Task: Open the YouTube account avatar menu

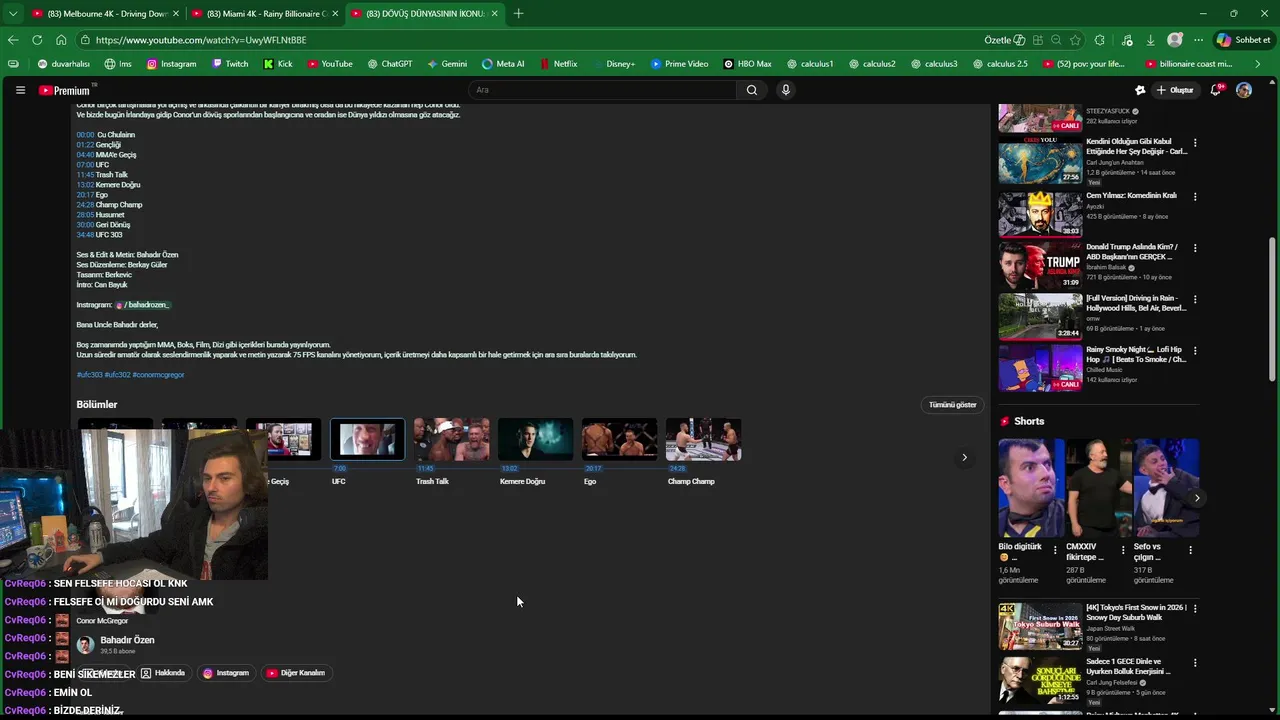Action: 1244,90
